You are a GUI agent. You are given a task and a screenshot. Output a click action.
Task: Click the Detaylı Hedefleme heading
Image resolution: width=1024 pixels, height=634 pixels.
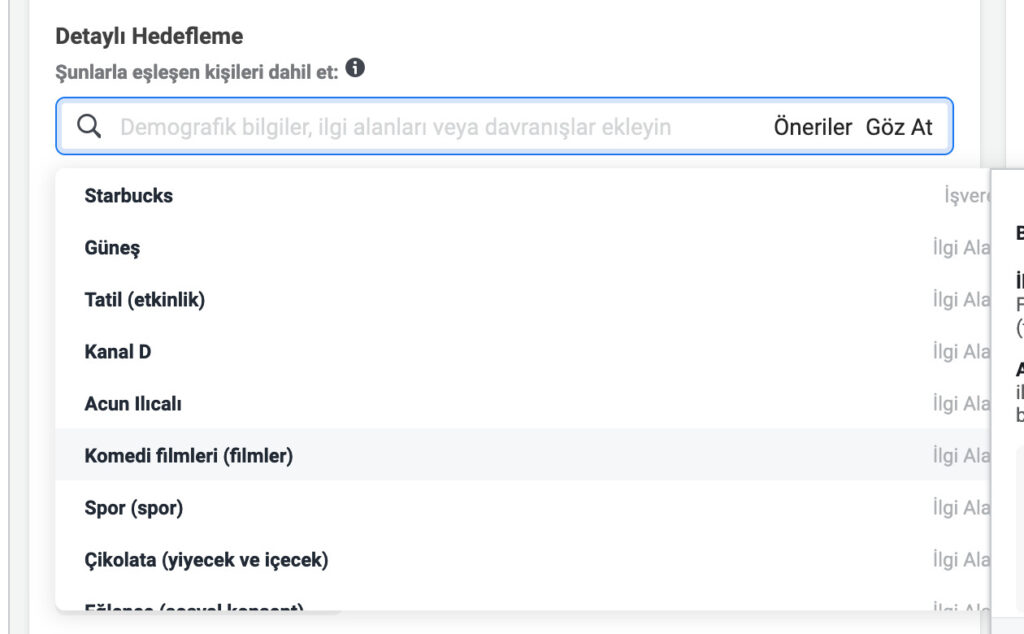149,37
